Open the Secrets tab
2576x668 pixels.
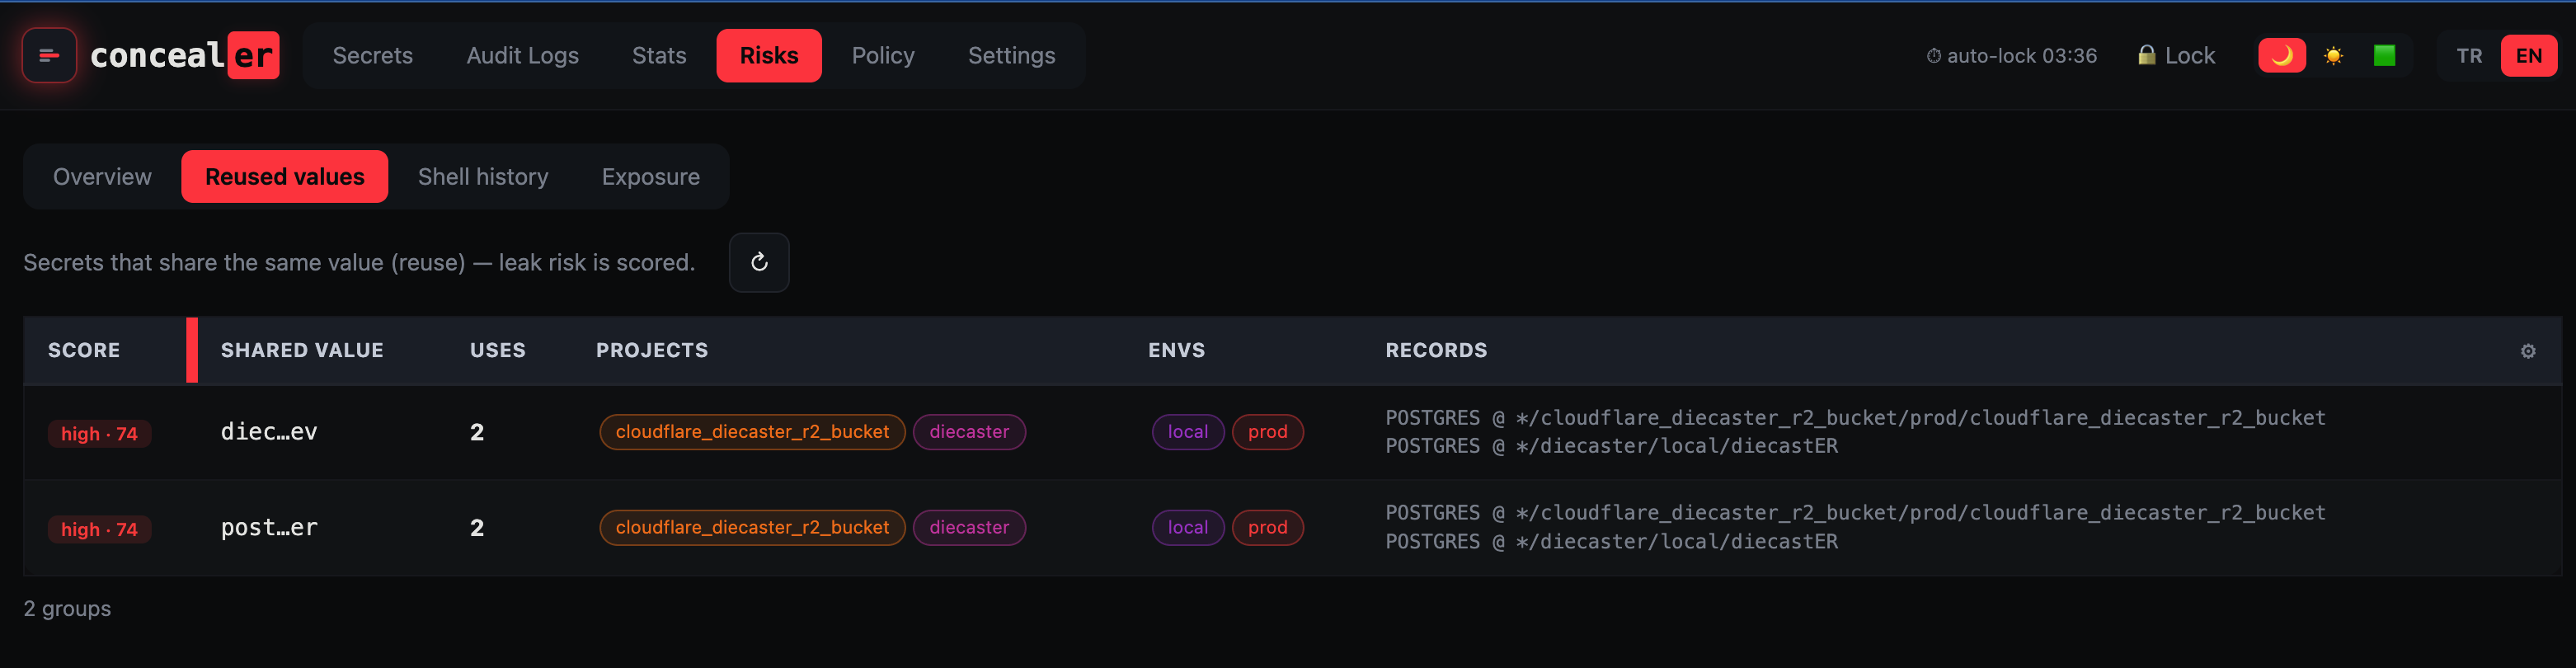pos(372,56)
